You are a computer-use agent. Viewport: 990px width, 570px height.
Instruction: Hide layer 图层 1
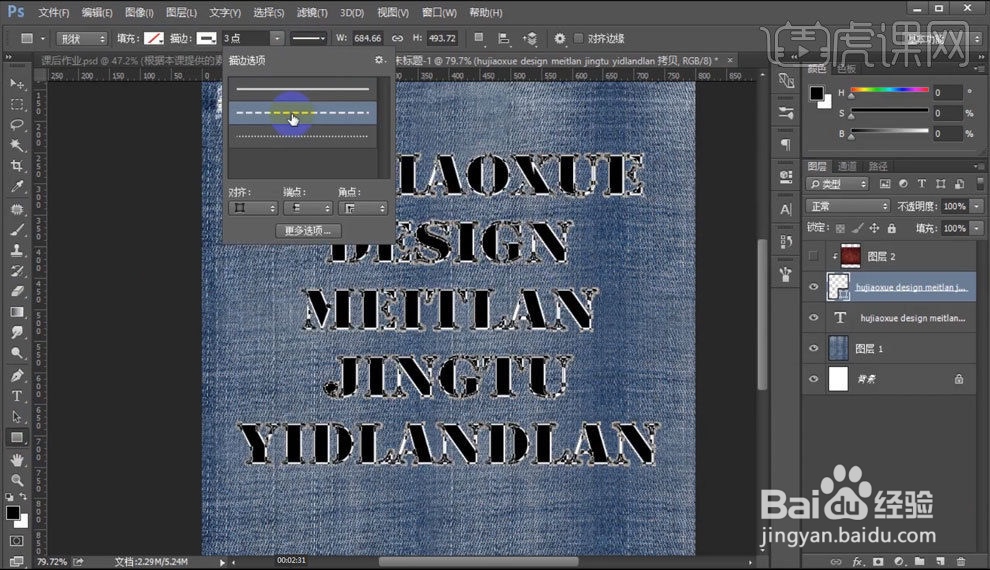pyautogui.click(x=813, y=348)
